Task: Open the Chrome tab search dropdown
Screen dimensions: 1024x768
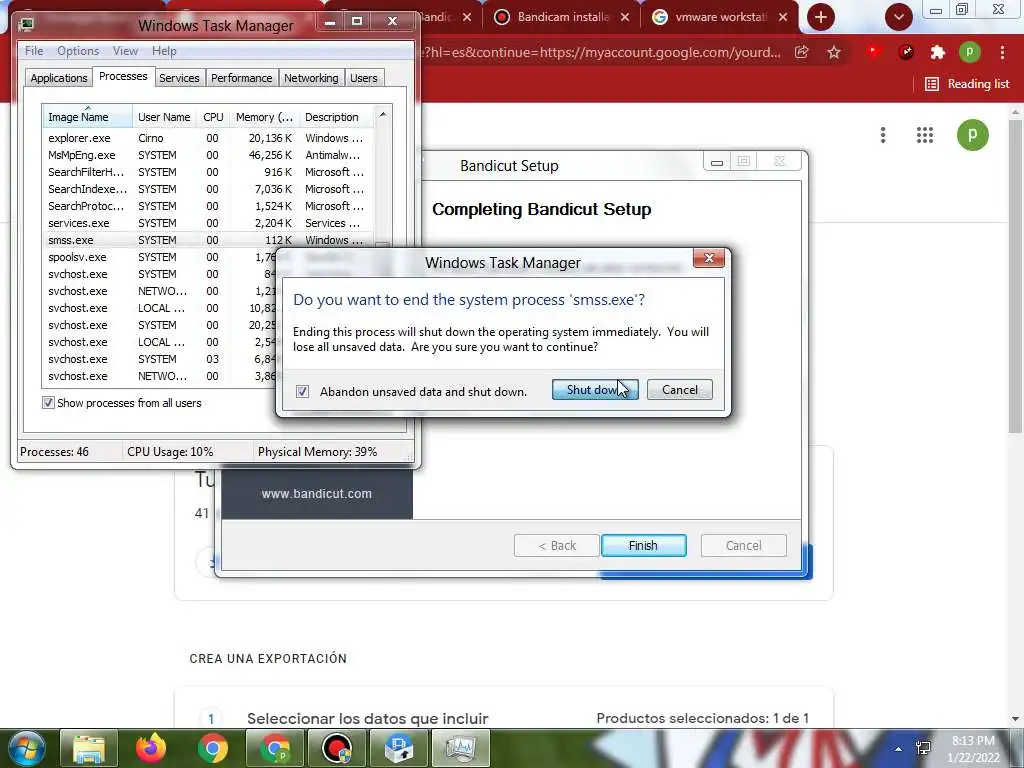Action: tap(899, 17)
